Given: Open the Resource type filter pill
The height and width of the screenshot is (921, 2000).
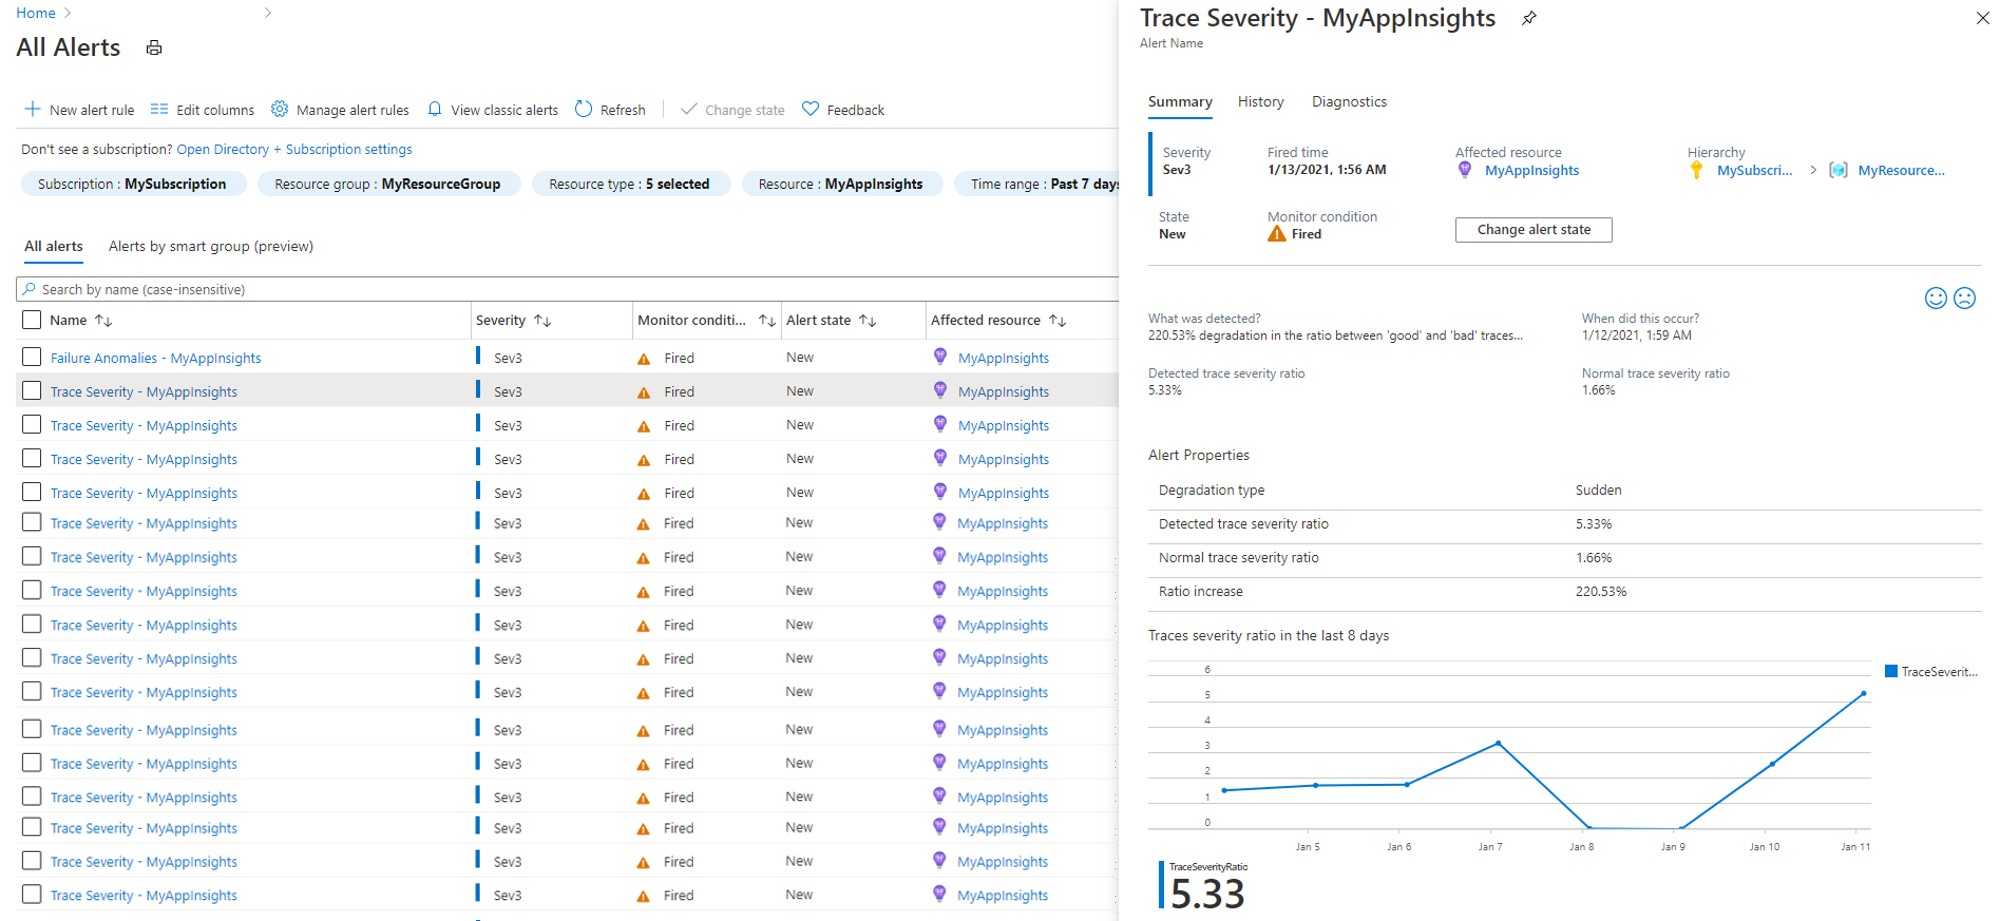Looking at the screenshot, I should tap(630, 184).
